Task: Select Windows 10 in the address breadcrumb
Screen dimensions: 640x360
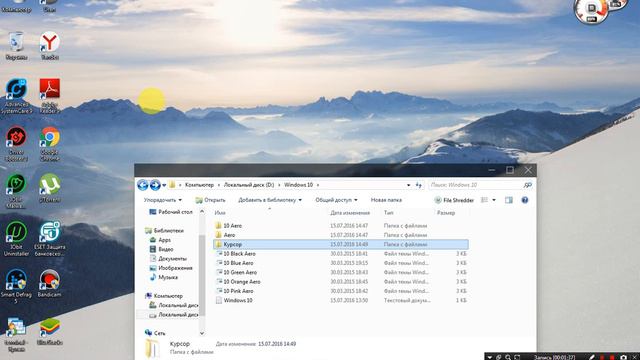Action: pyautogui.click(x=298, y=185)
